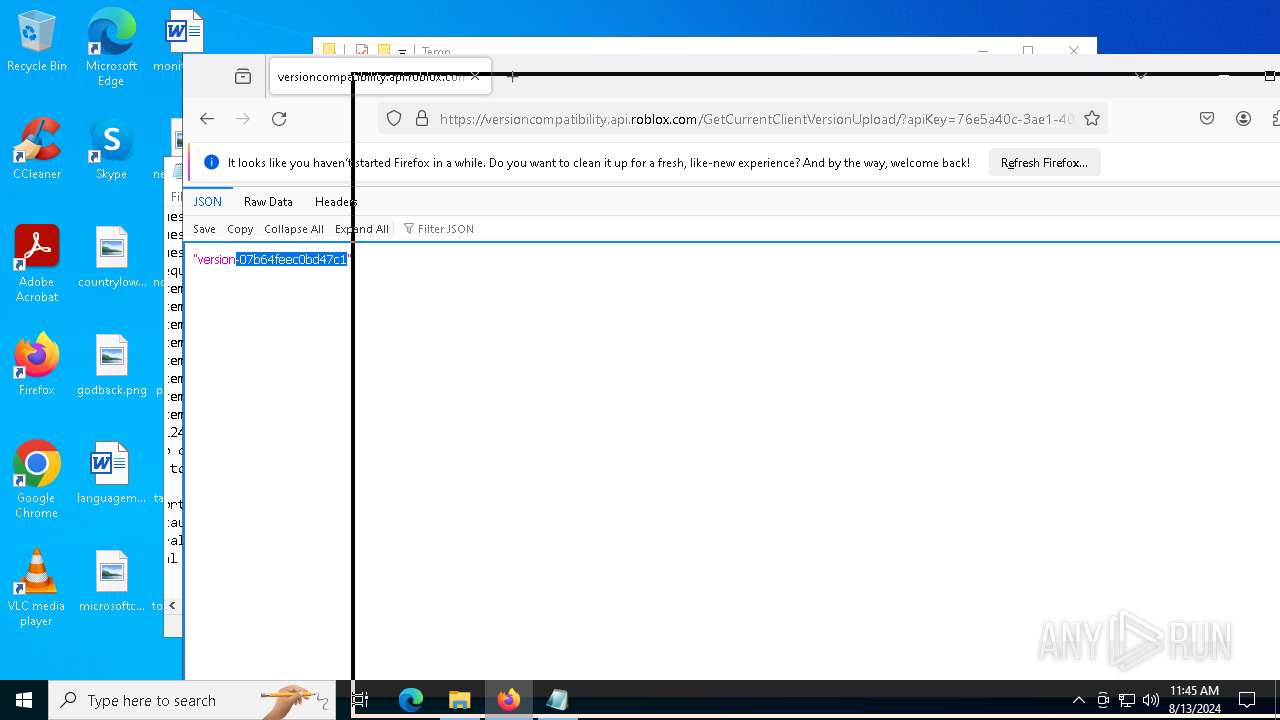
Task: Open Edge from the taskbar
Action: [411, 700]
